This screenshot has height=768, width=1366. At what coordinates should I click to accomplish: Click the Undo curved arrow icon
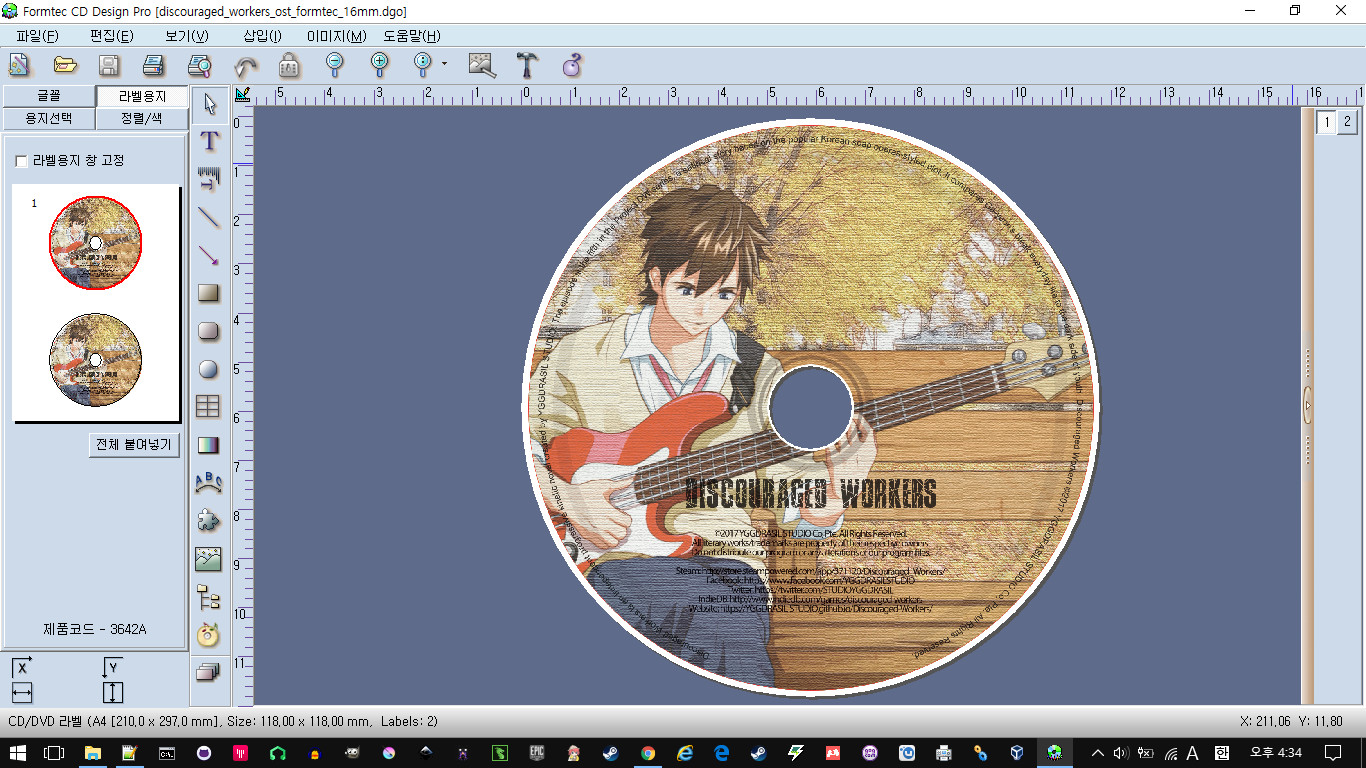(245, 66)
